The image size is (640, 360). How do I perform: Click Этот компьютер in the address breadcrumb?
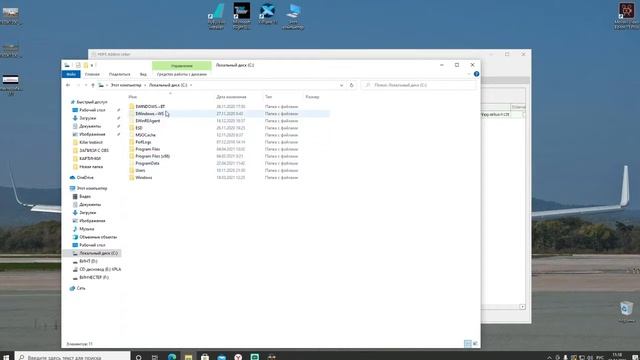126,85
